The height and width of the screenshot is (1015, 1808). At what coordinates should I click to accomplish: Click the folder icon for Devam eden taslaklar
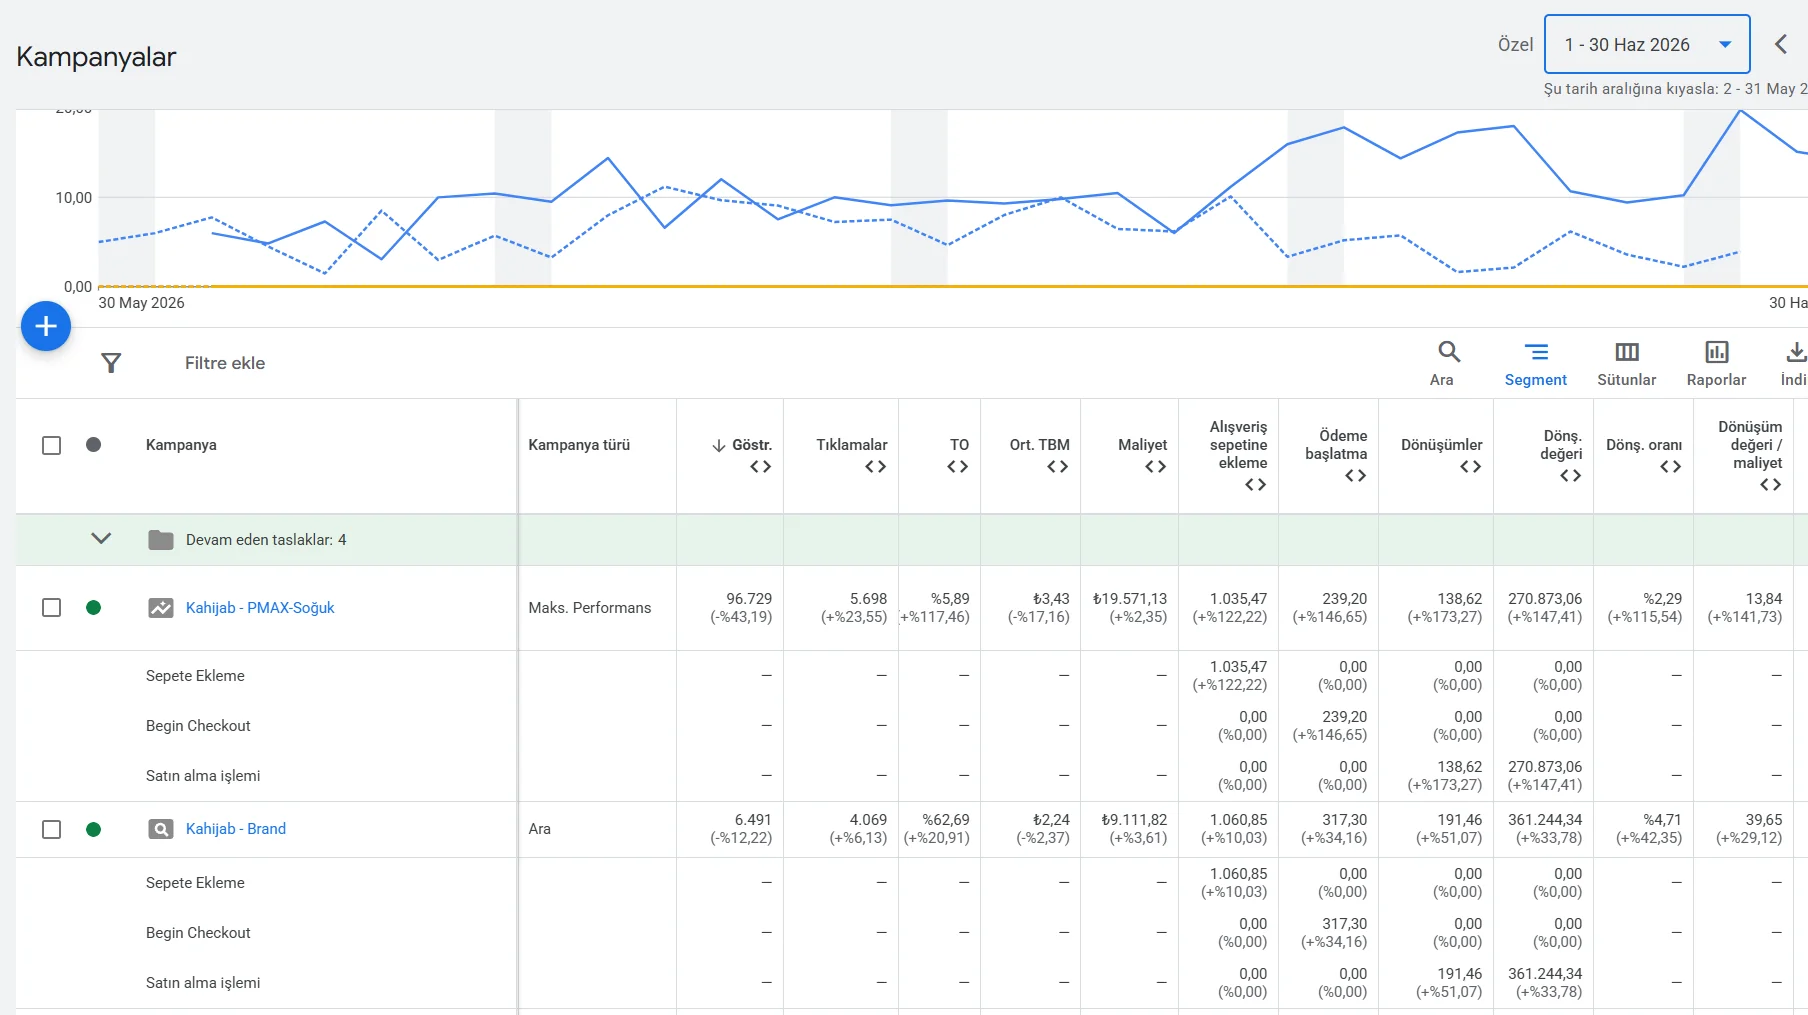(x=161, y=540)
